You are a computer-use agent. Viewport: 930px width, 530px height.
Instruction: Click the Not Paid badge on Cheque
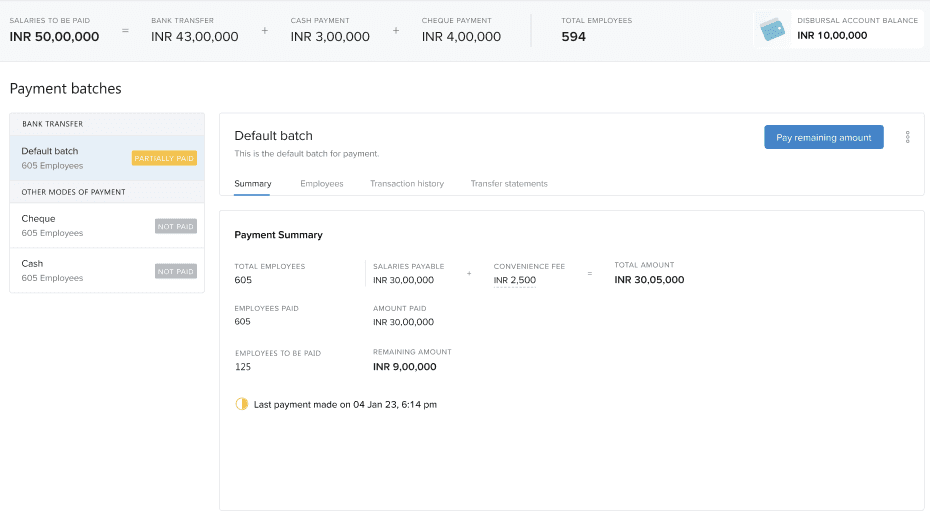pyautogui.click(x=176, y=226)
